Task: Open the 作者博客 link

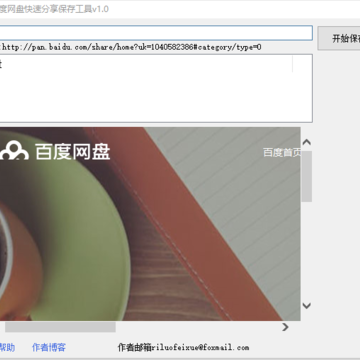Action: (x=49, y=348)
